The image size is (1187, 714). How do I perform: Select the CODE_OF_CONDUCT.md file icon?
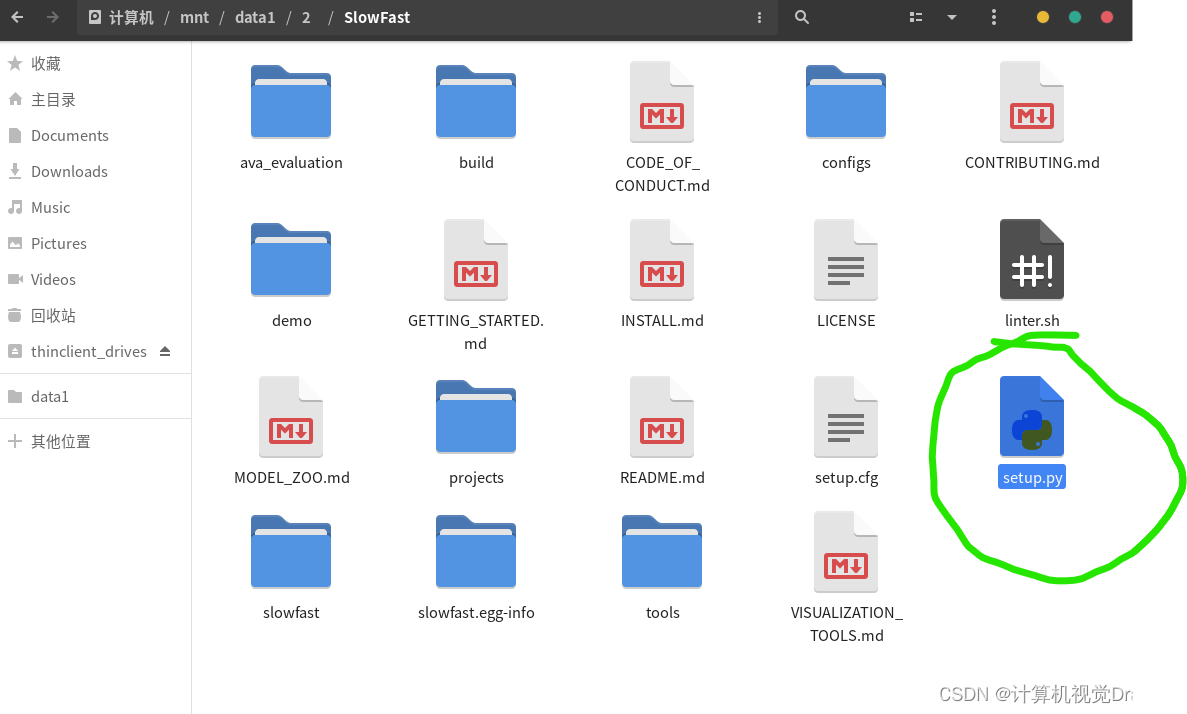[x=662, y=101]
